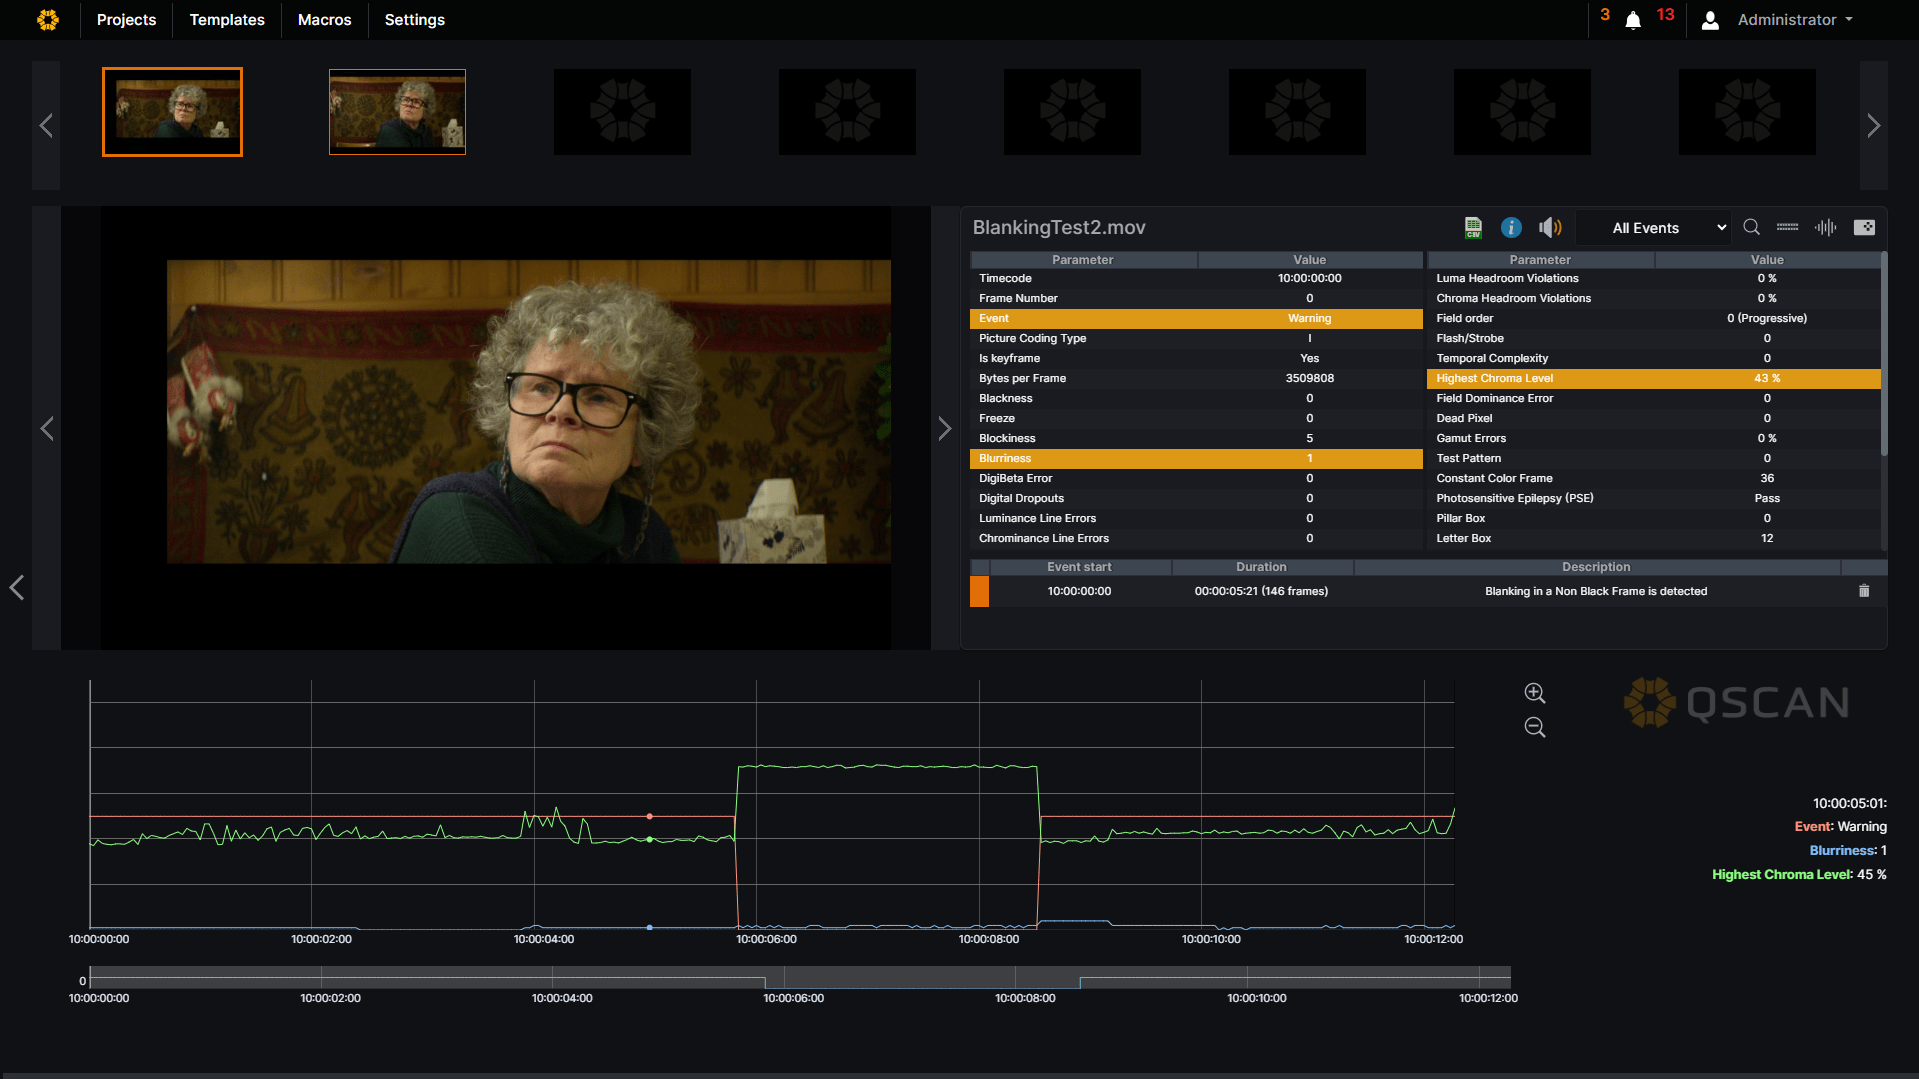This screenshot has width=1919, height=1079.
Task: Select the Blurriness parameter row
Action: 1195,458
